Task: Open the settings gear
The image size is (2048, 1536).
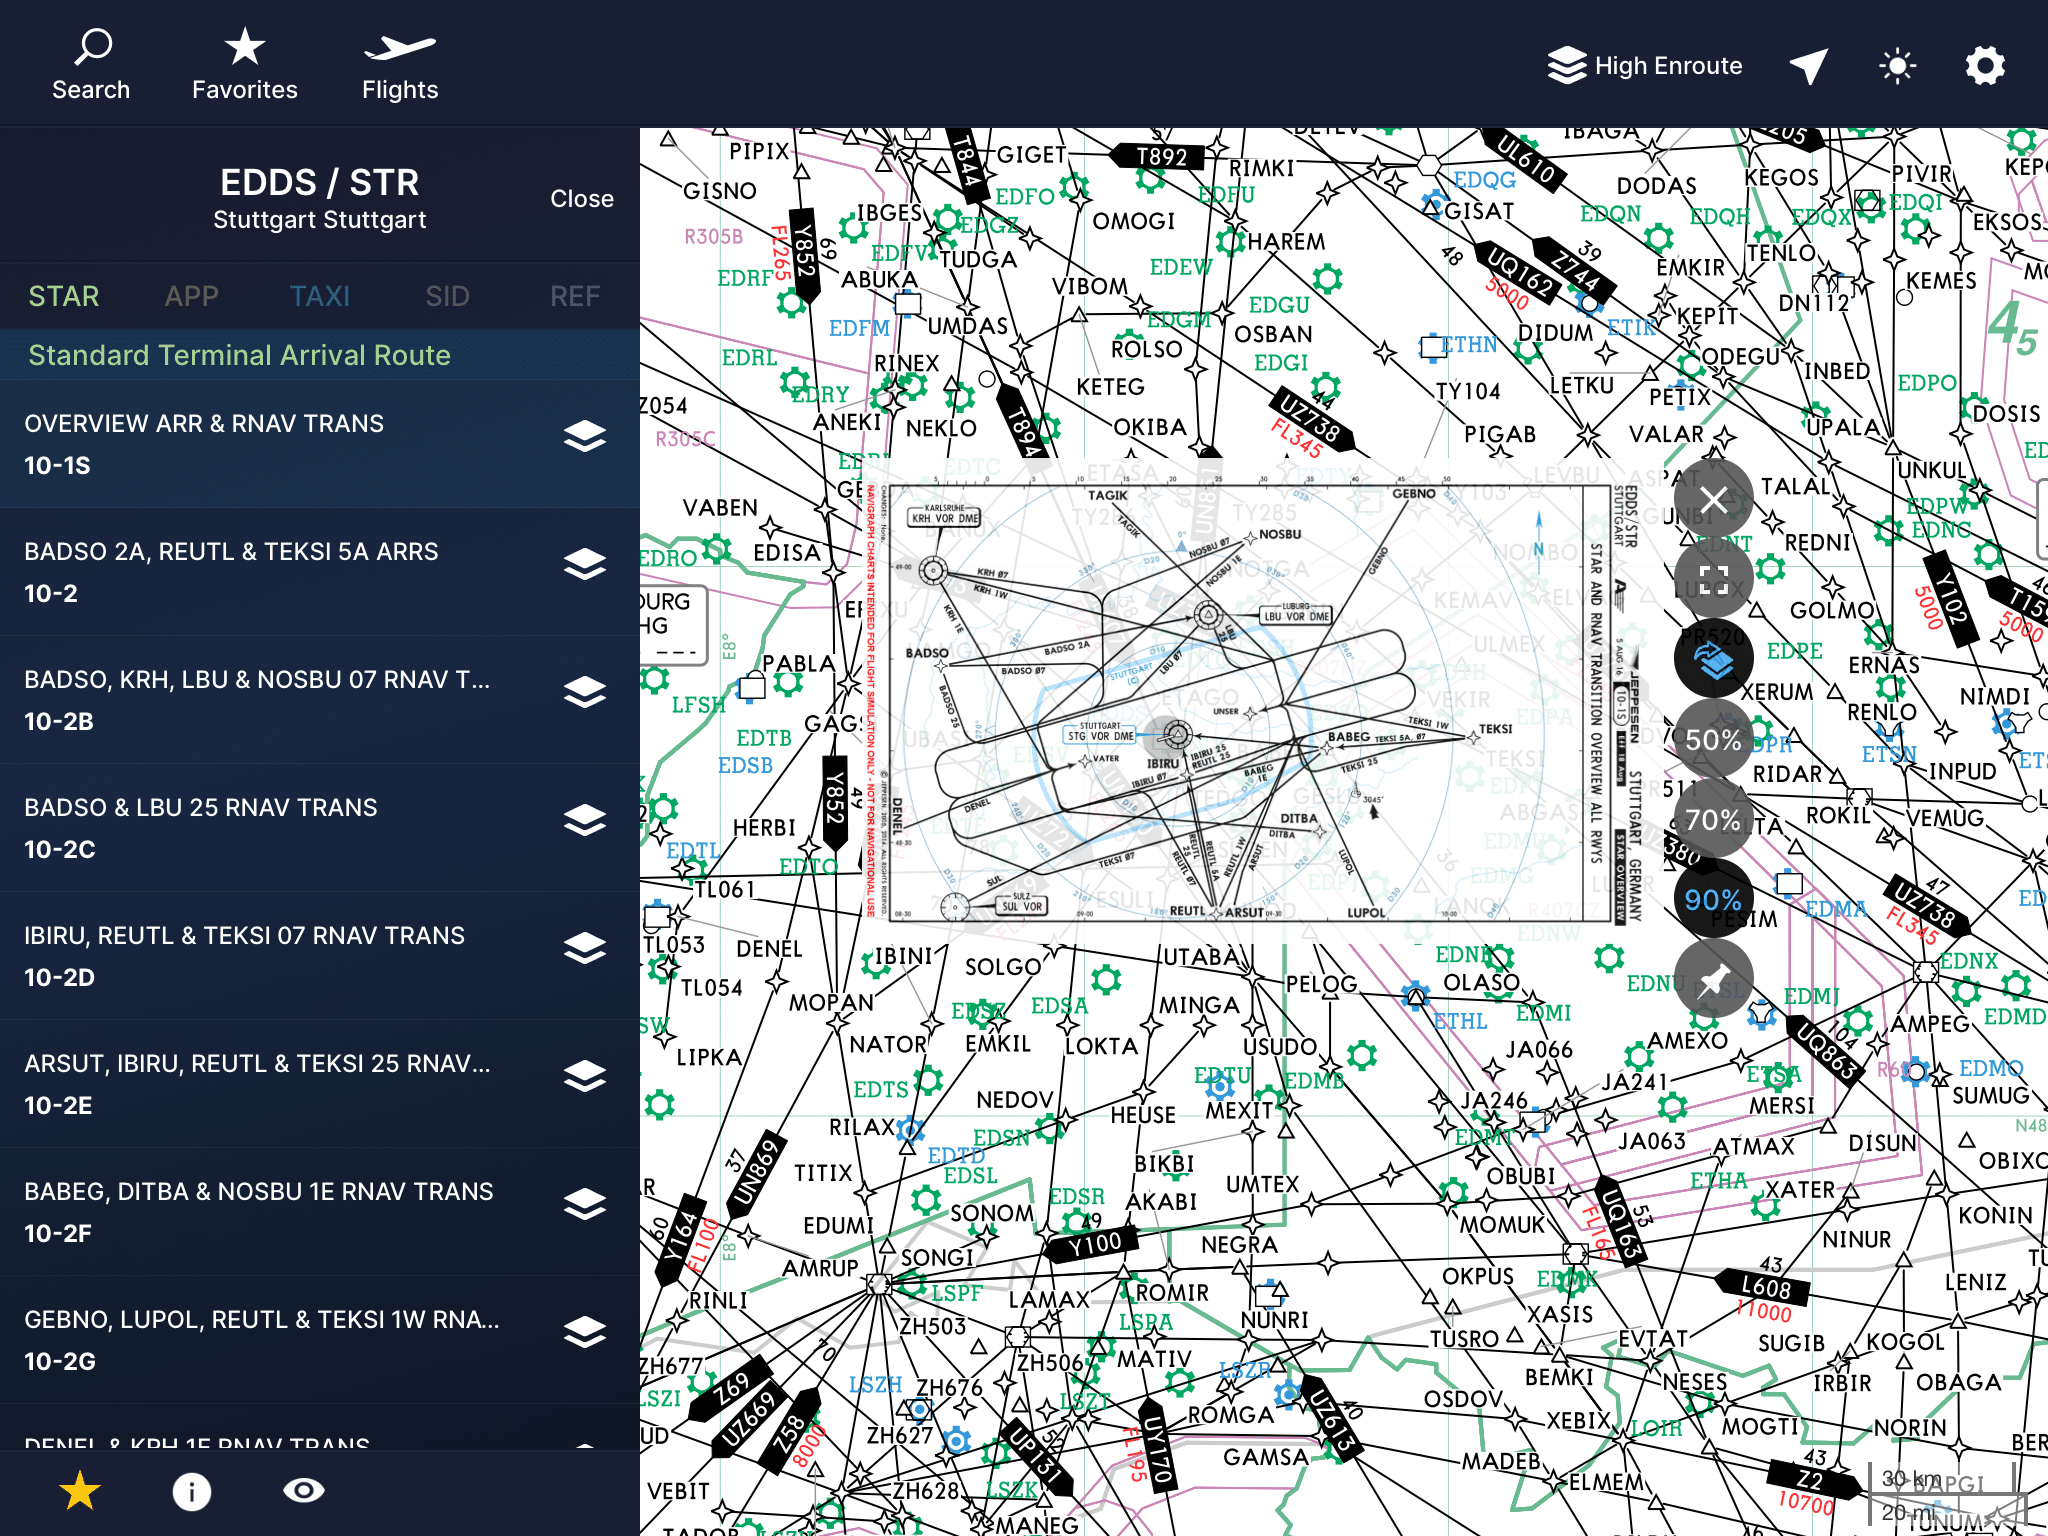Action: (x=1985, y=66)
